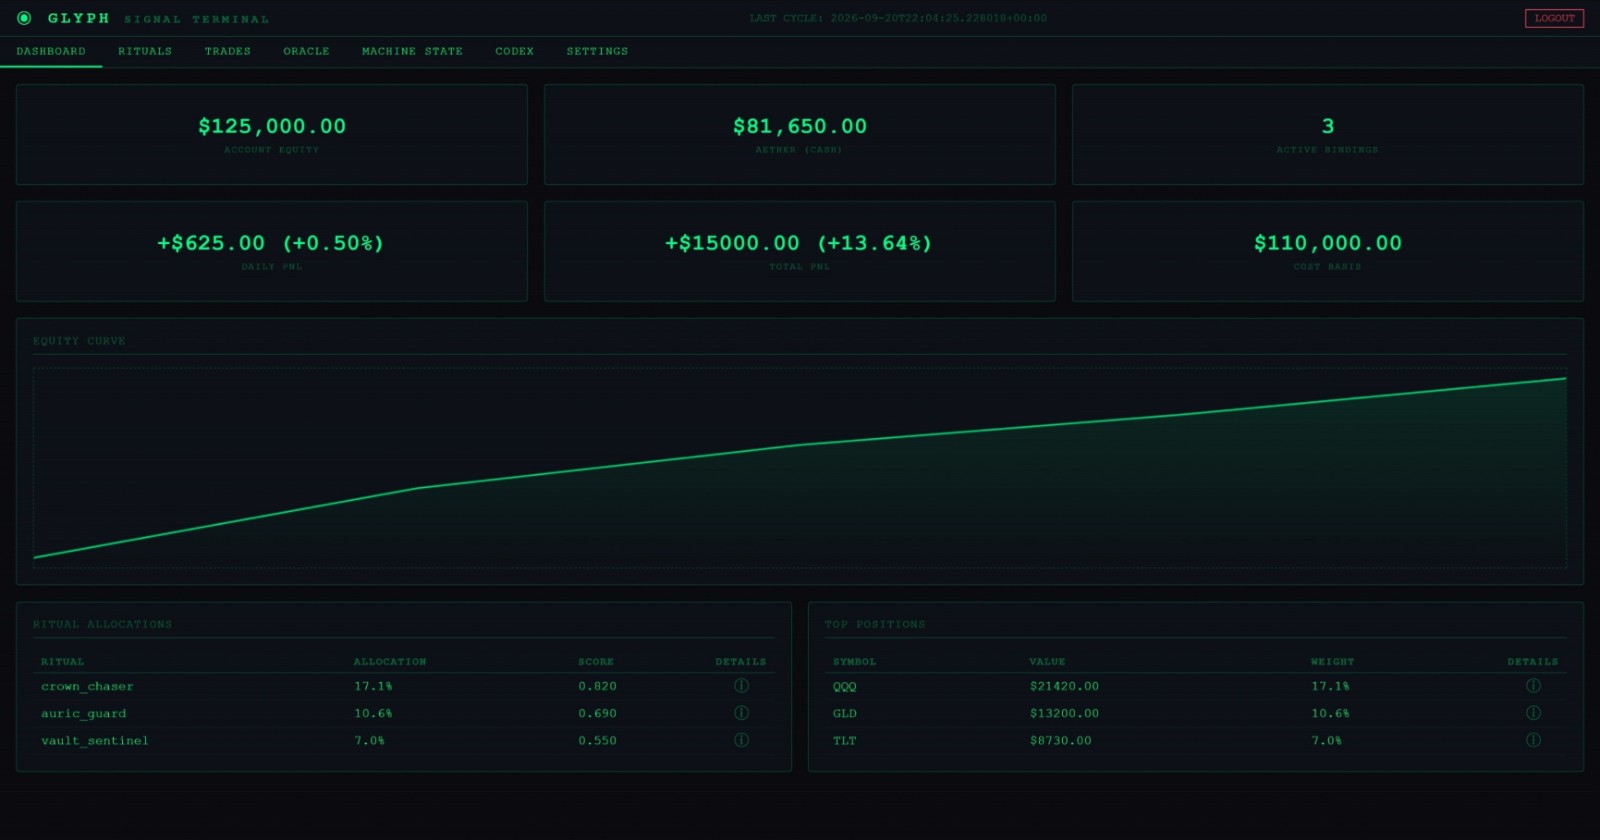Click the QQQ symbol
The width and height of the screenshot is (1600, 840).
pyautogui.click(x=845, y=686)
